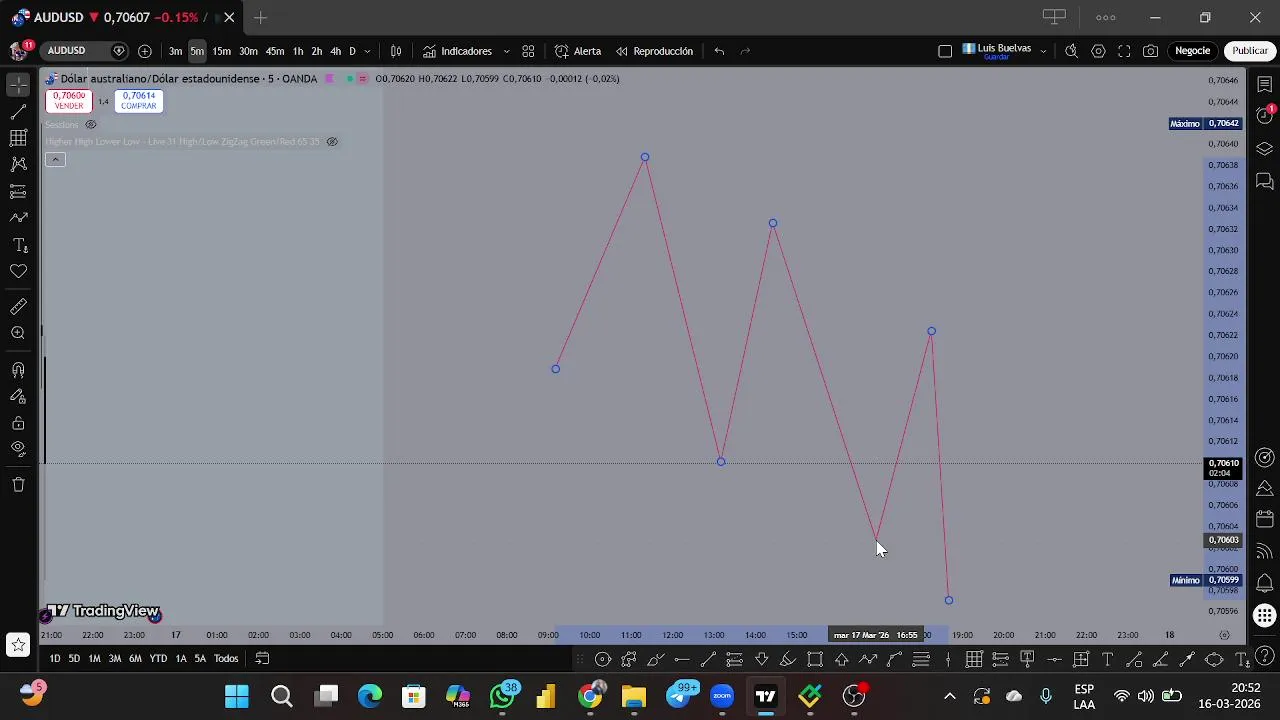Open the patterns tool group in sidebar
Screen dimensions: 1280x720
click(18, 164)
